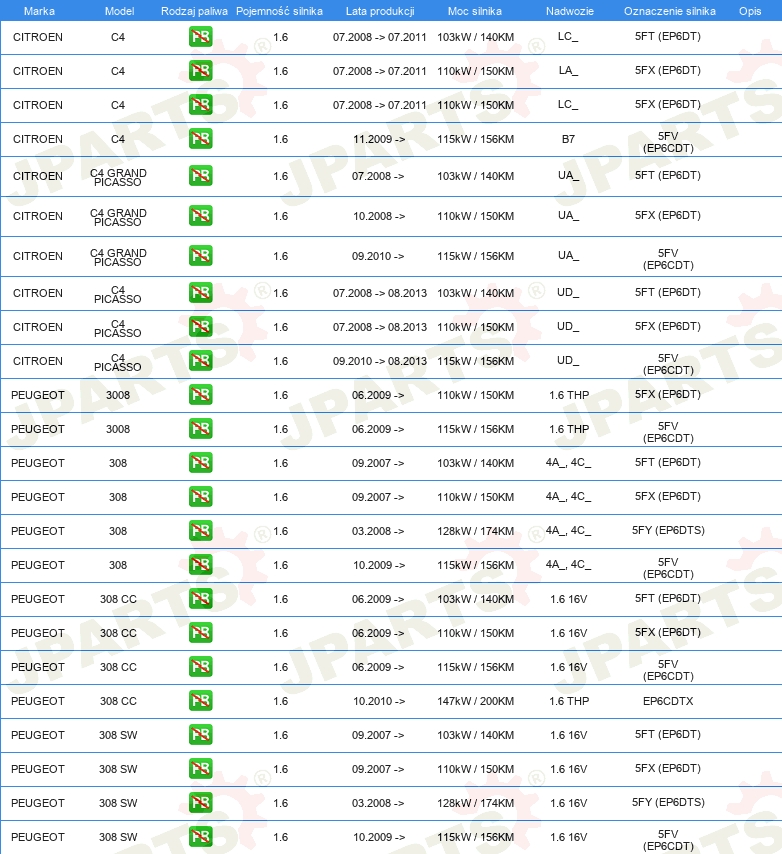782x854 pixels.
Task: Select model 3008 in the 150KM row
Action: pyautogui.click(x=118, y=395)
